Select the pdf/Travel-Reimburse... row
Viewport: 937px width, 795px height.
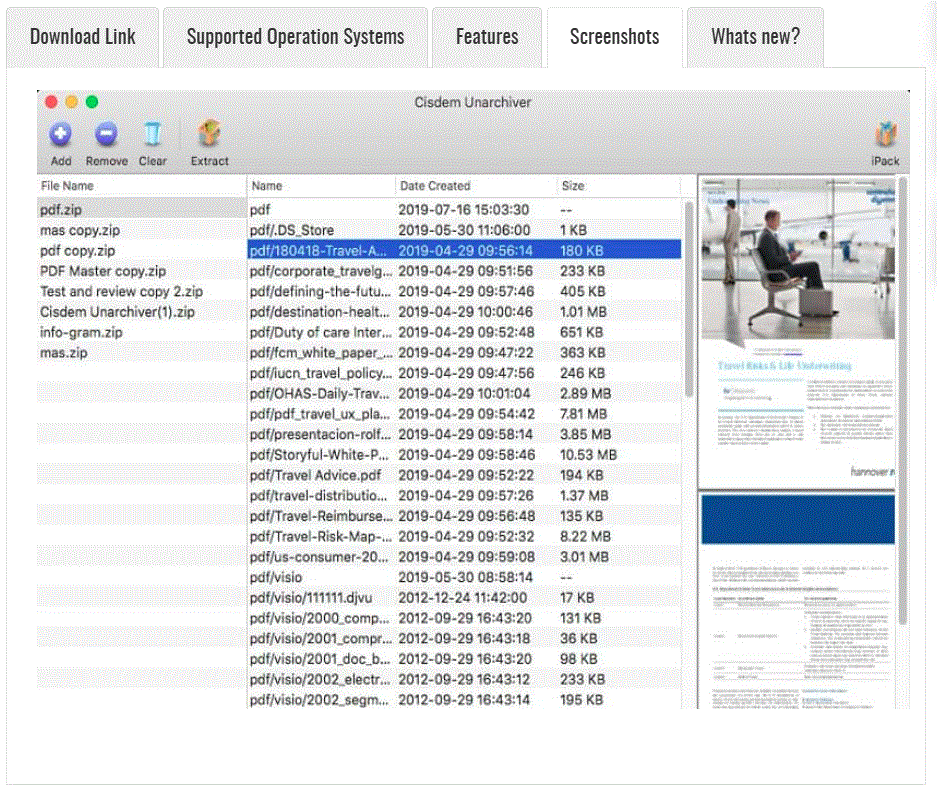click(x=464, y=516)
